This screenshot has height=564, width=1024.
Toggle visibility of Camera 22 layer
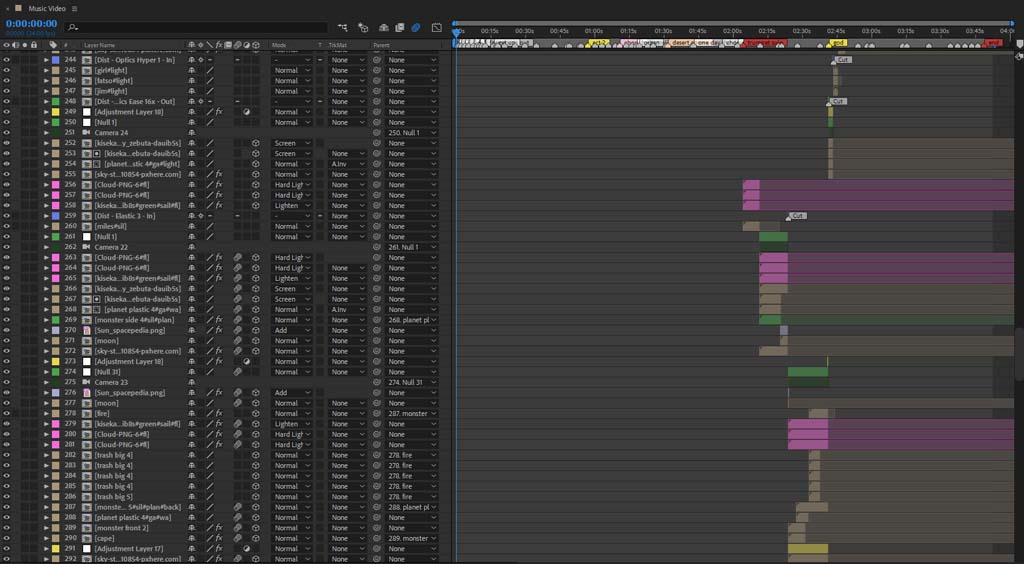click(7, 247)
